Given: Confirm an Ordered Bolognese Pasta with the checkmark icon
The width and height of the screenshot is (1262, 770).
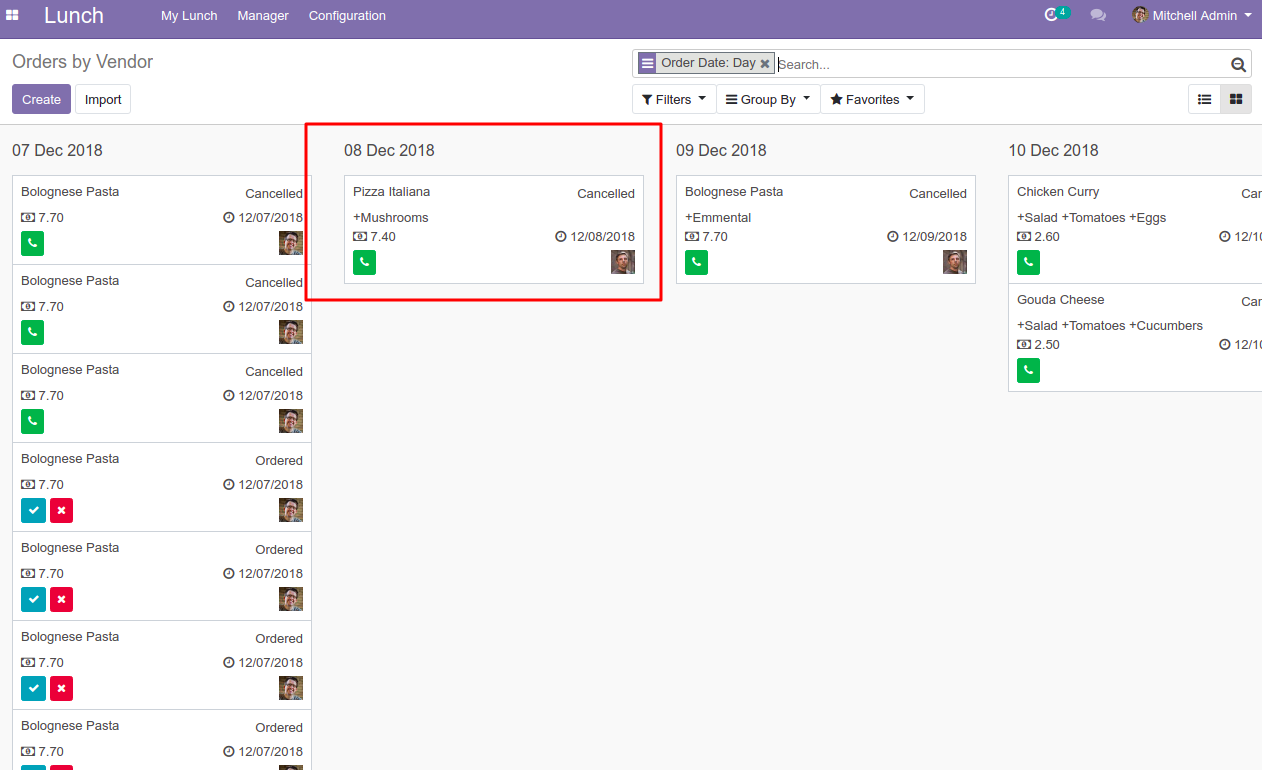Looking at the screenshot, I should [x=33, y=510].
